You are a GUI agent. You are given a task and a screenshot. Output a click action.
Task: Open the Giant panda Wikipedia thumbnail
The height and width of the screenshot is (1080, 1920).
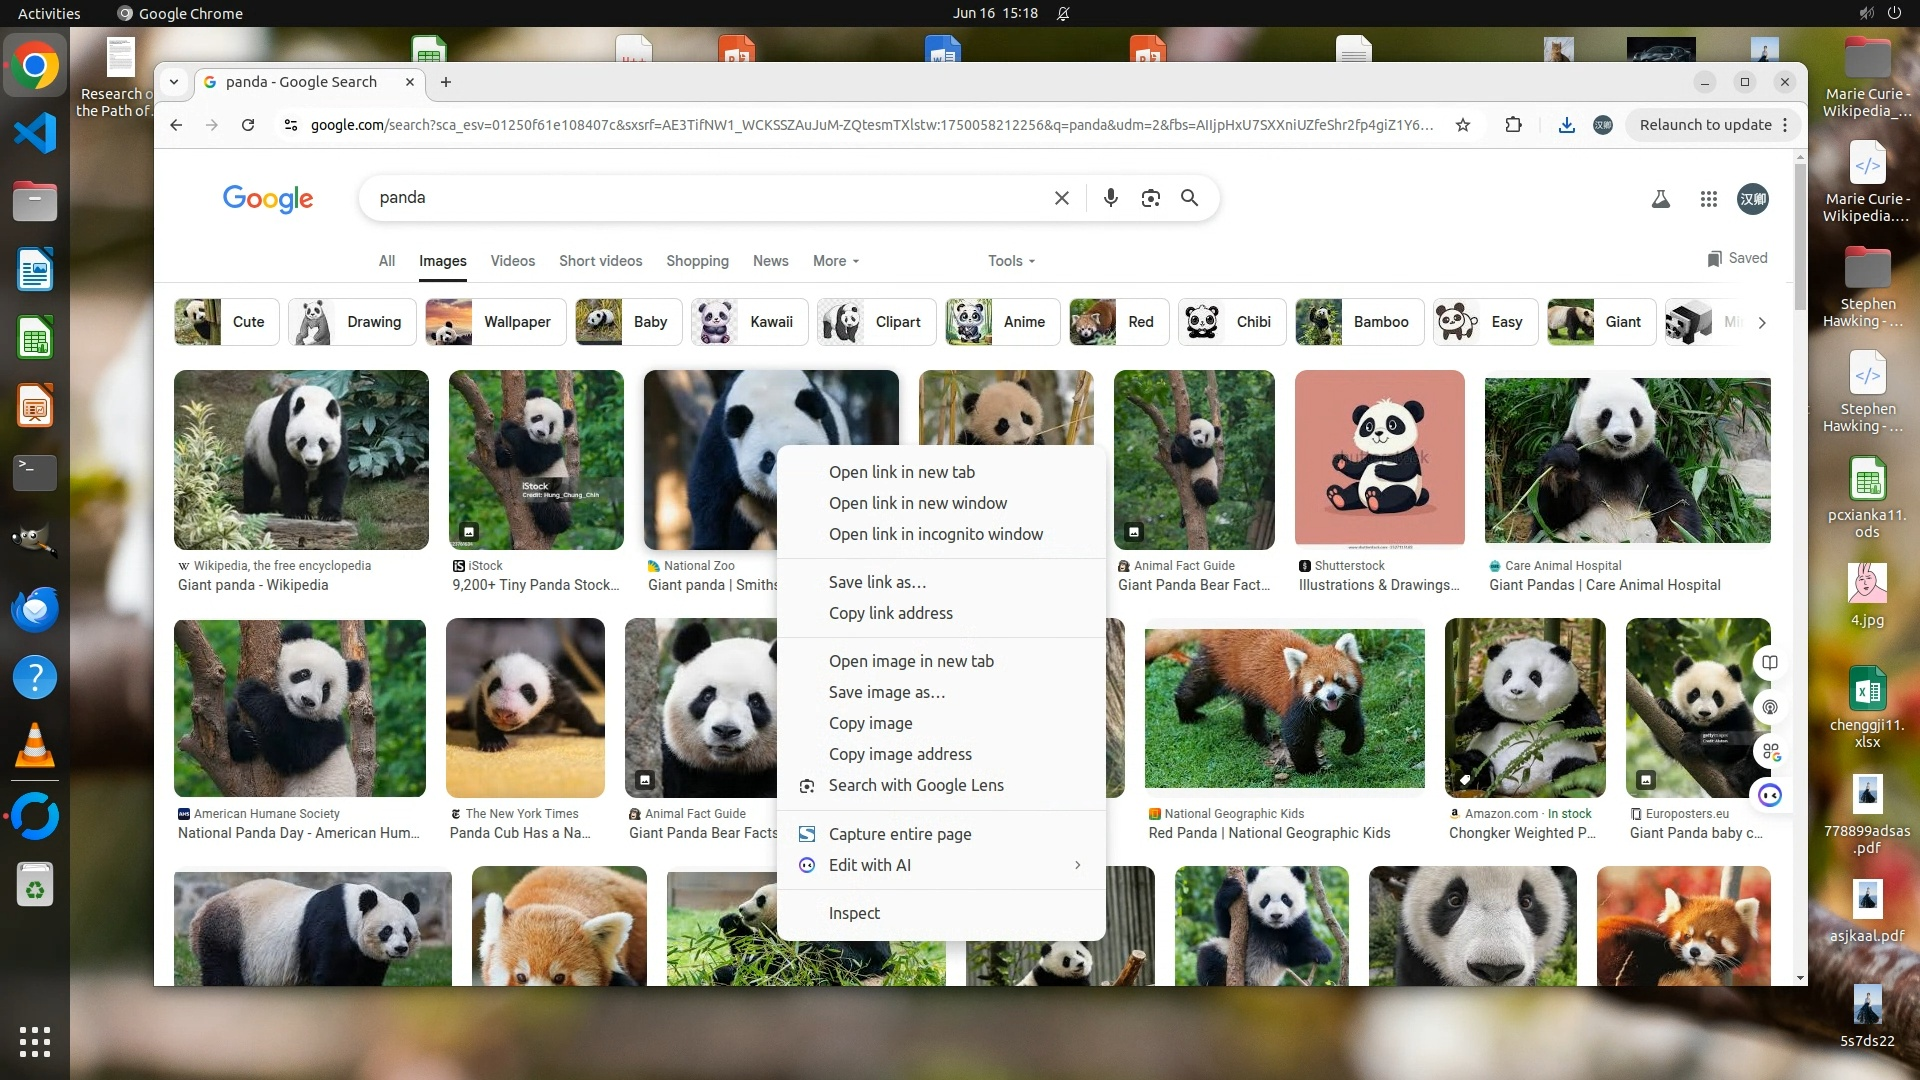pyautogui.click(x=301, y=460)
